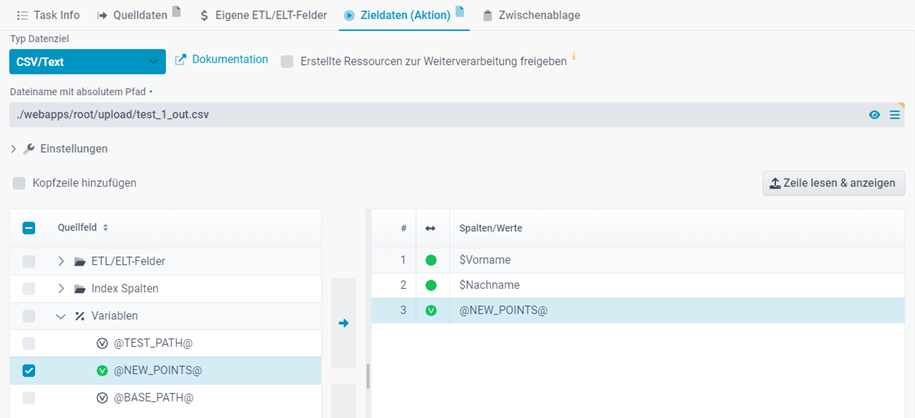Switch to the Quelldaten tab
The image size is (915, 418).
(132, 15)
